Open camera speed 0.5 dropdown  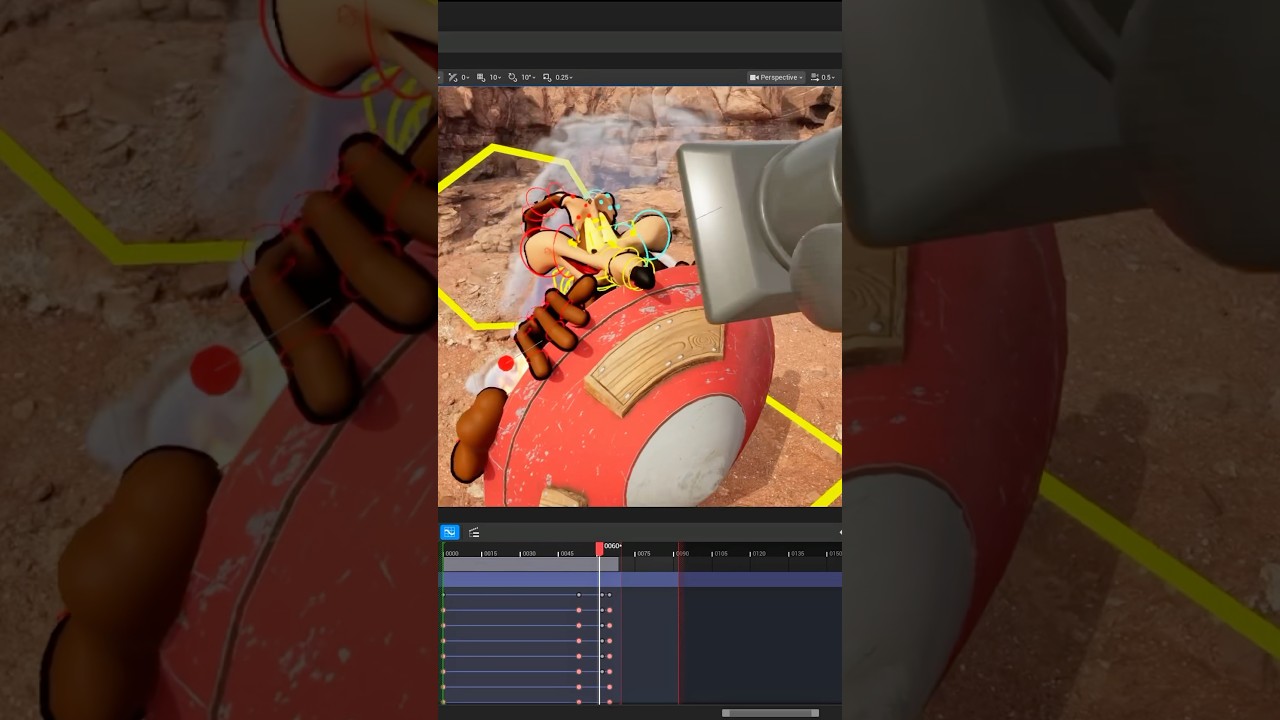point(822,77)
